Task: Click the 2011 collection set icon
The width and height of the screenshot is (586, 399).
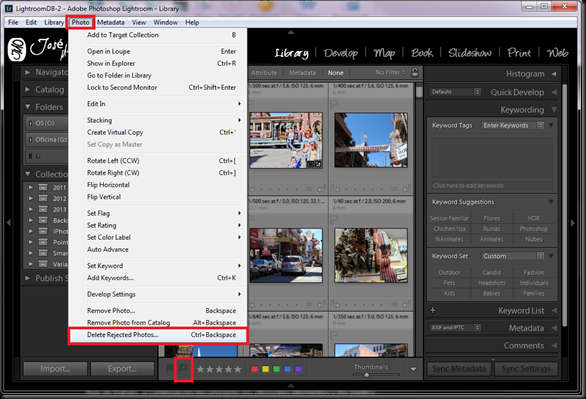Action: click(43, 187)
